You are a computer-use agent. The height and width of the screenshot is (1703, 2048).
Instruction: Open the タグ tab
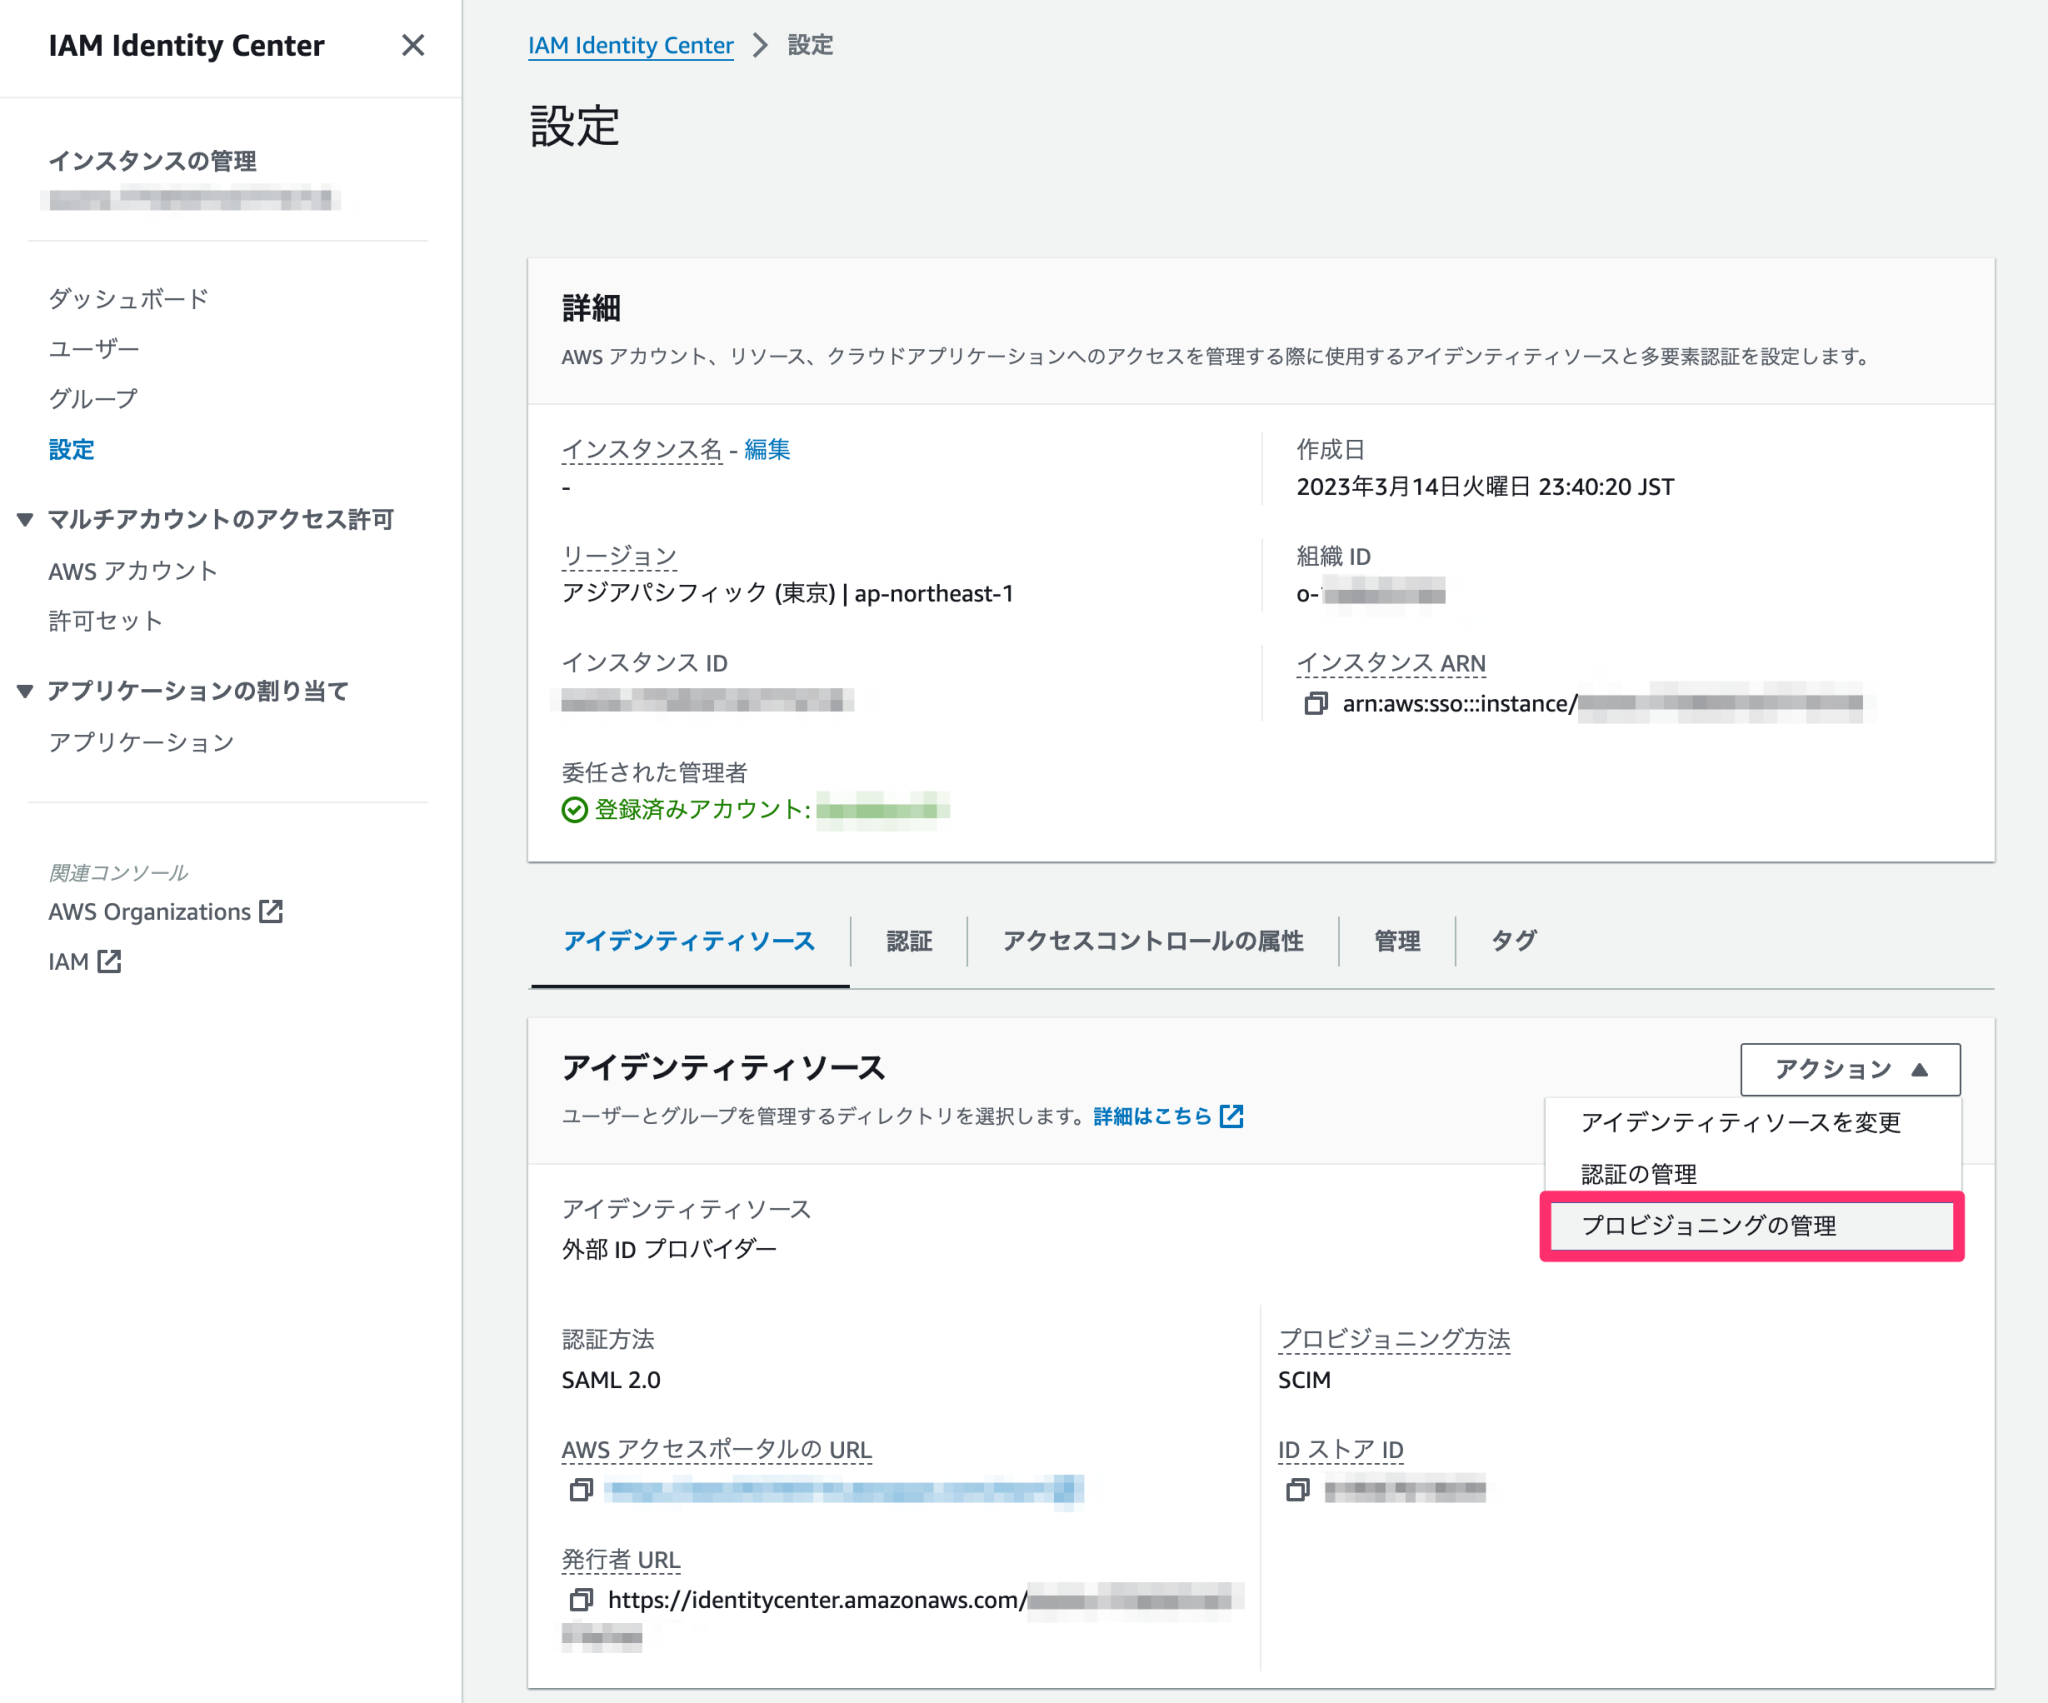(1513, 940)
